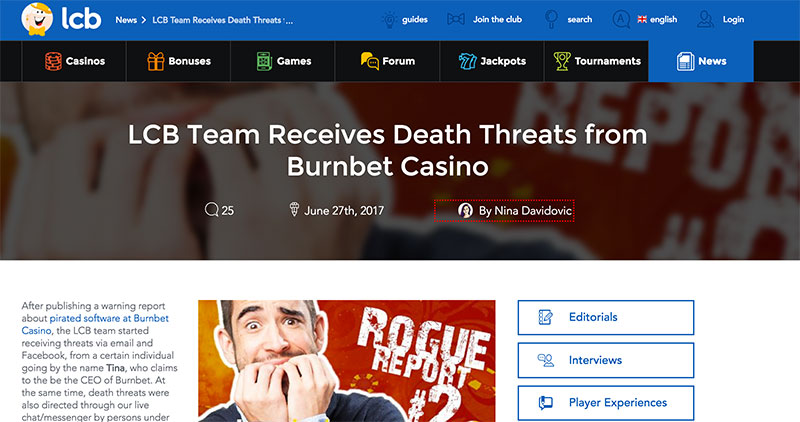Screen dimensions: 800x422
Task: Open the Interviews category button
Action: pos(606,360)
